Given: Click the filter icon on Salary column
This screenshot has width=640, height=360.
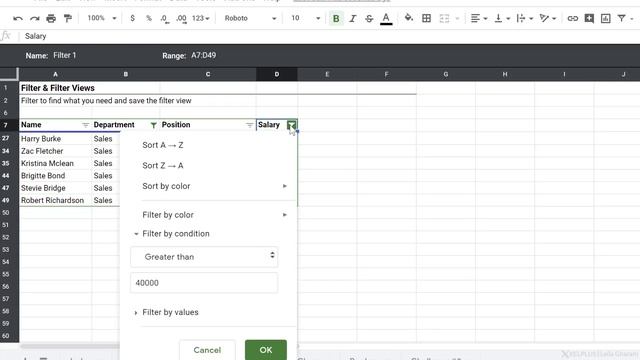Looking at the screenshot, I should click(291, 125).
